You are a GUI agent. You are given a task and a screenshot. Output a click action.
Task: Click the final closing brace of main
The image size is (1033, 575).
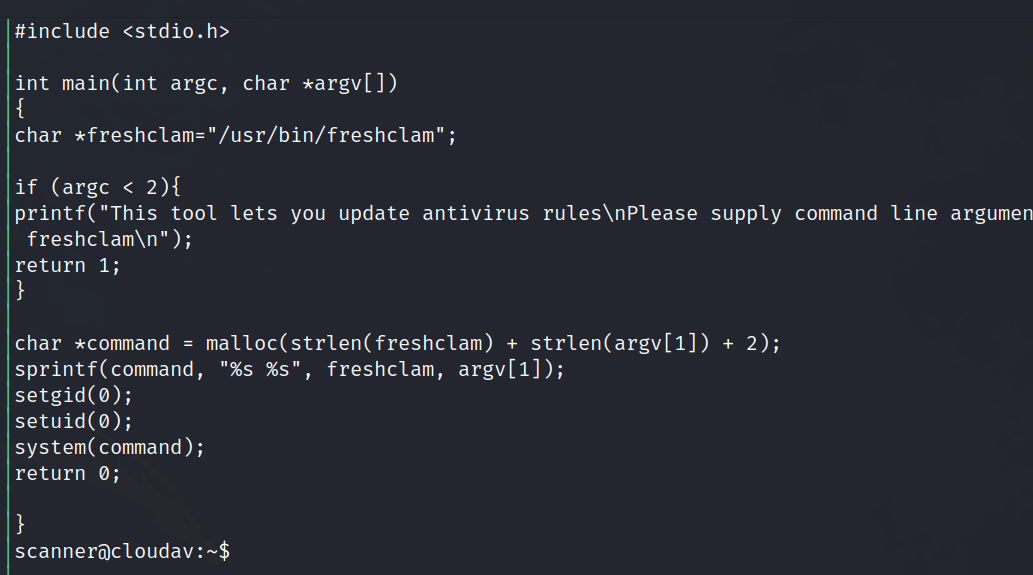20,524
